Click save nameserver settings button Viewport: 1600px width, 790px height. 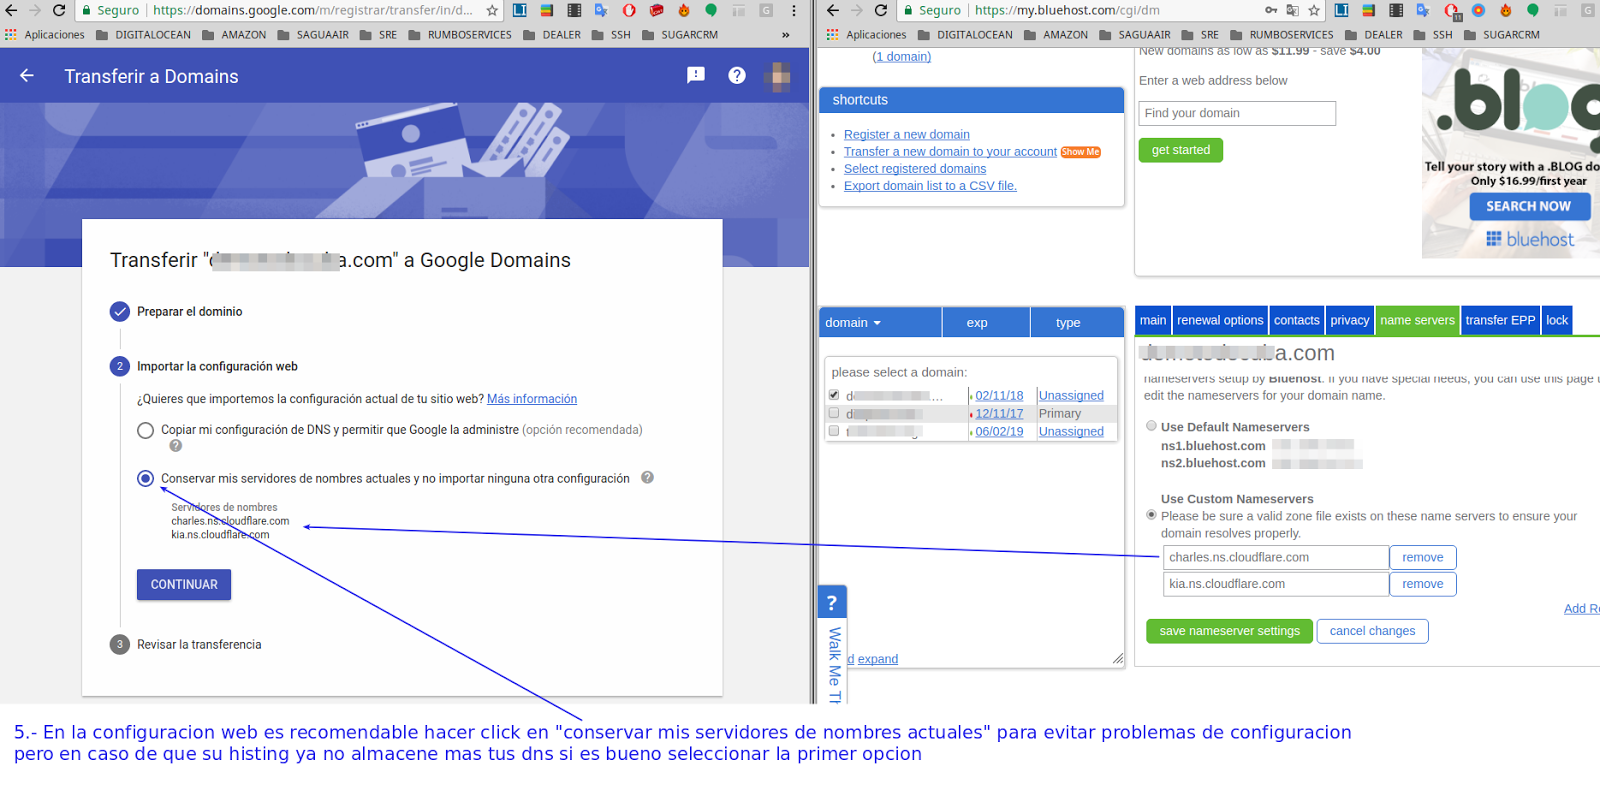1229,631
